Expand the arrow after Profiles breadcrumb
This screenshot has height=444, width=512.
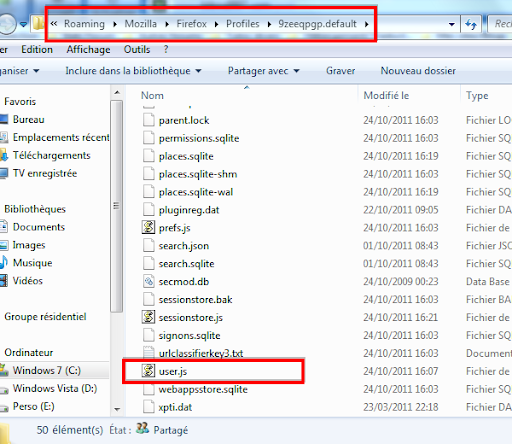pos(269,24)
